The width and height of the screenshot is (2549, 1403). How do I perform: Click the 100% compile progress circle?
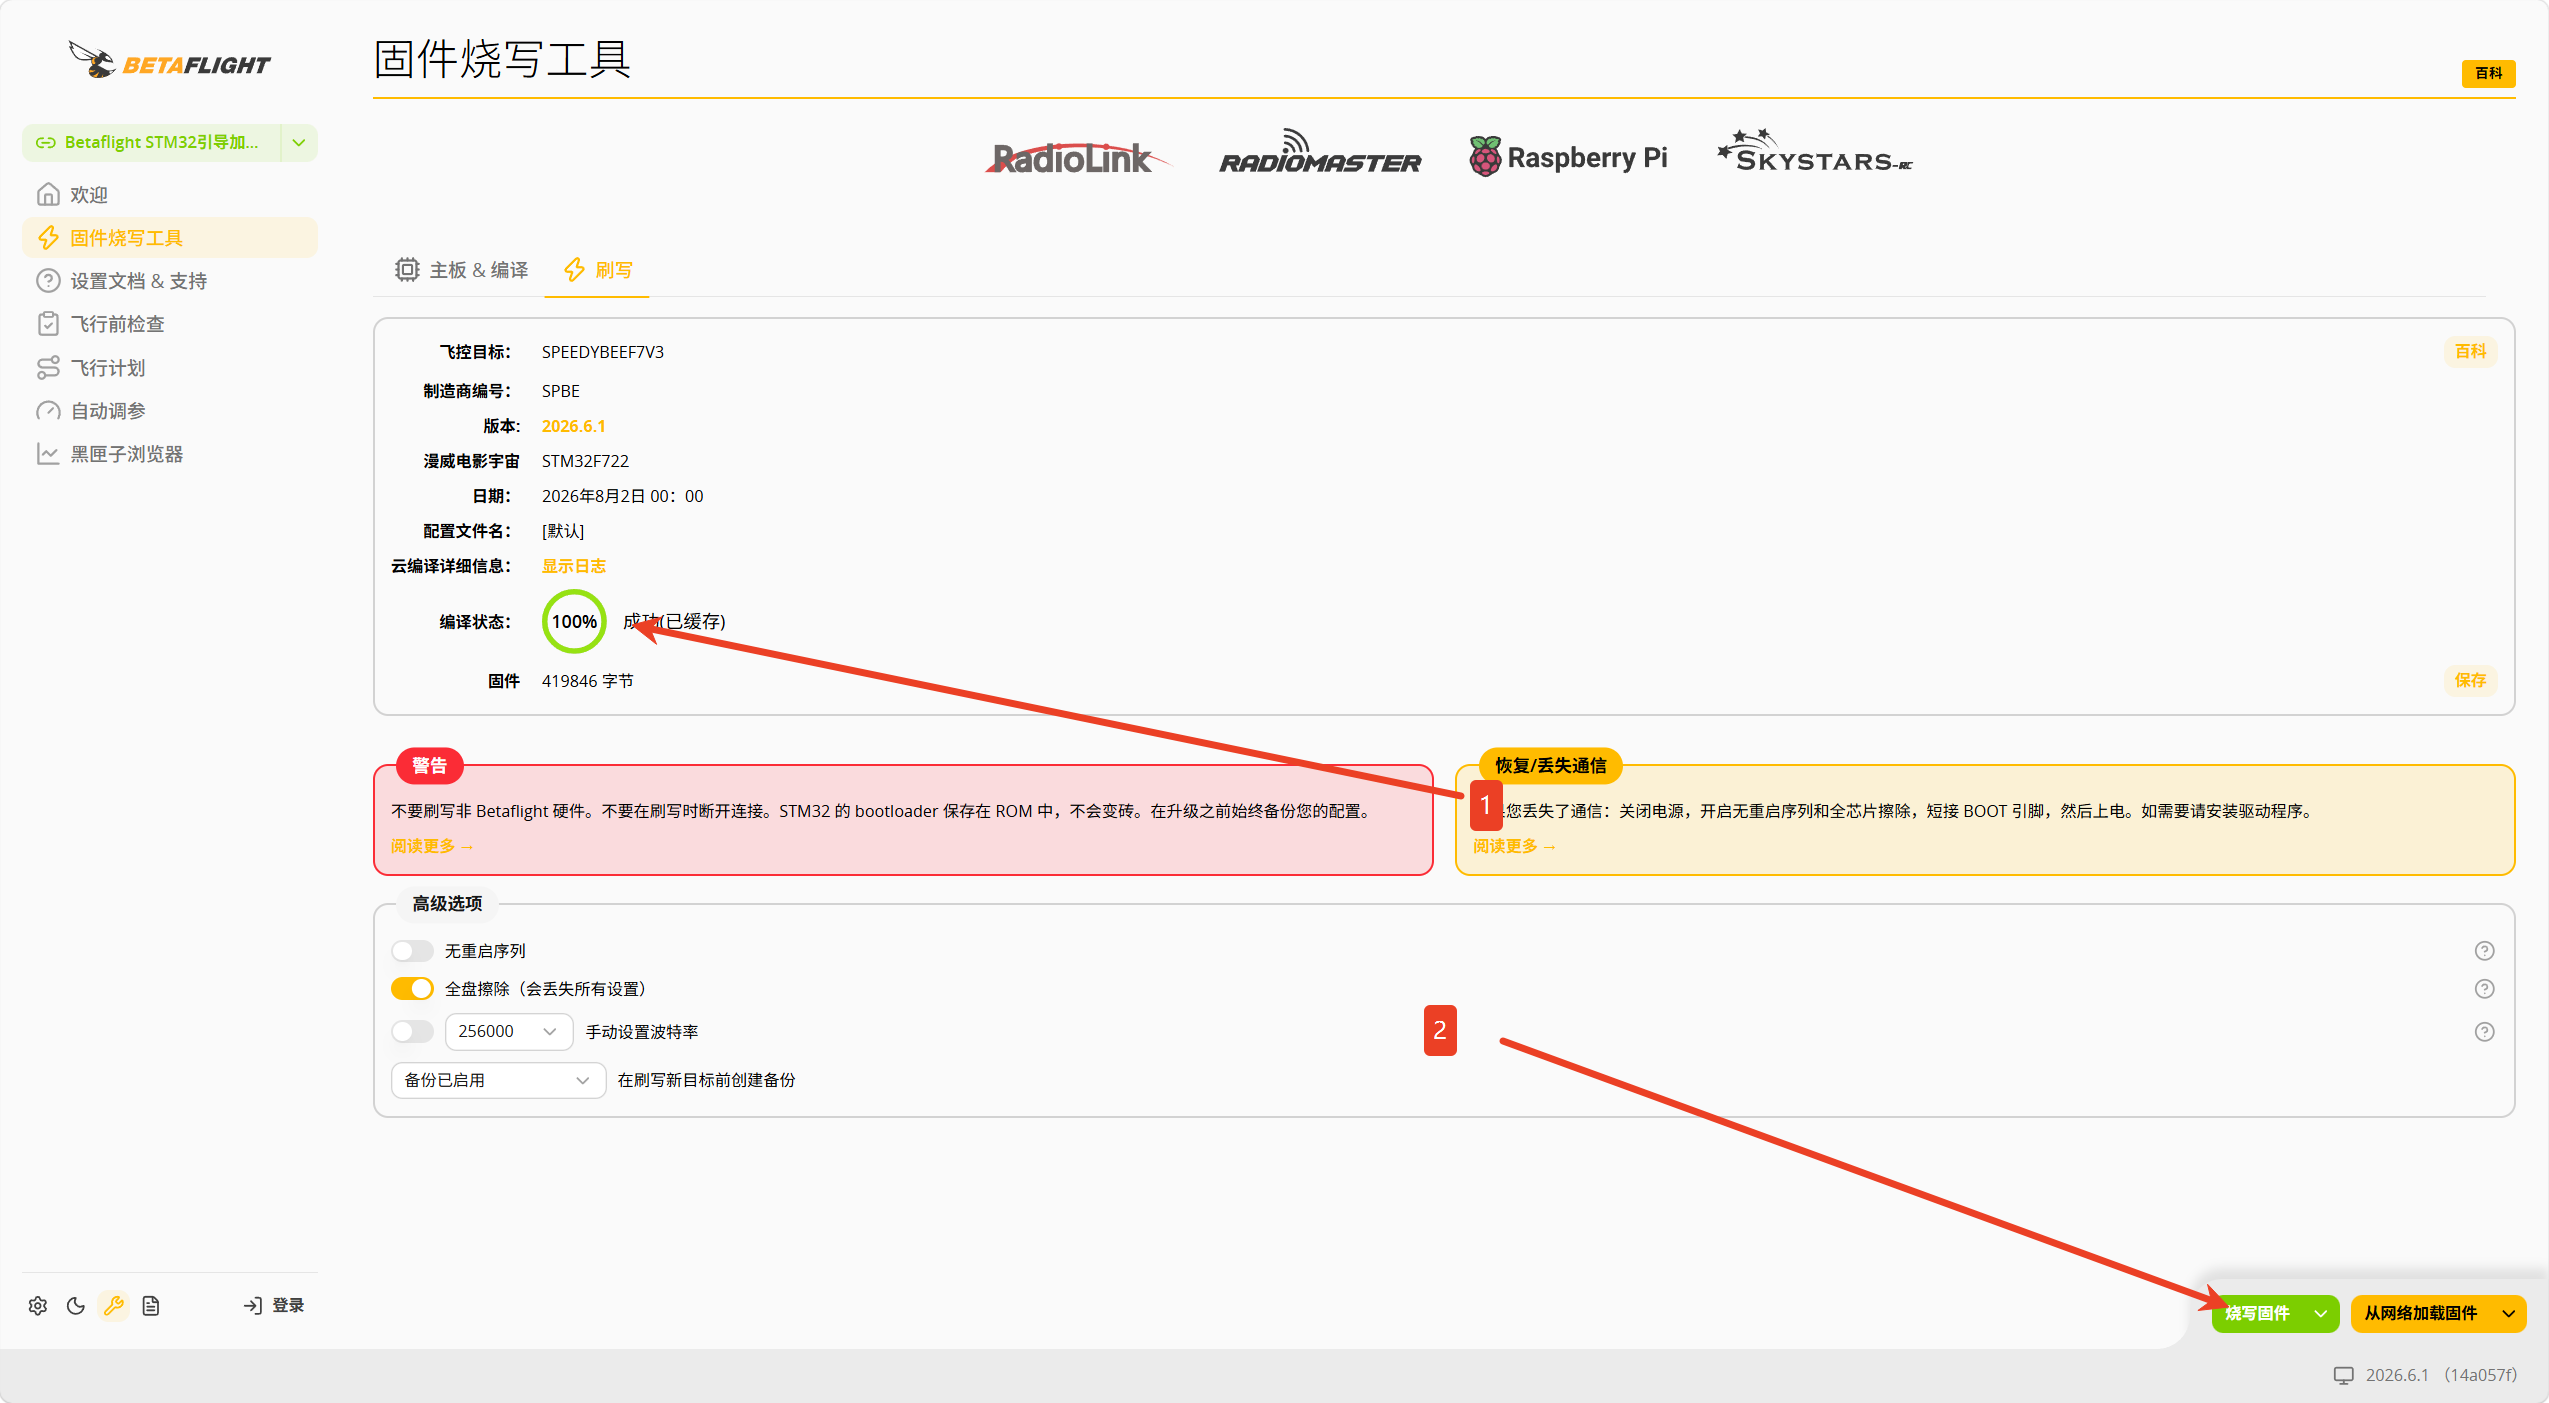click(x=574, y=621)
